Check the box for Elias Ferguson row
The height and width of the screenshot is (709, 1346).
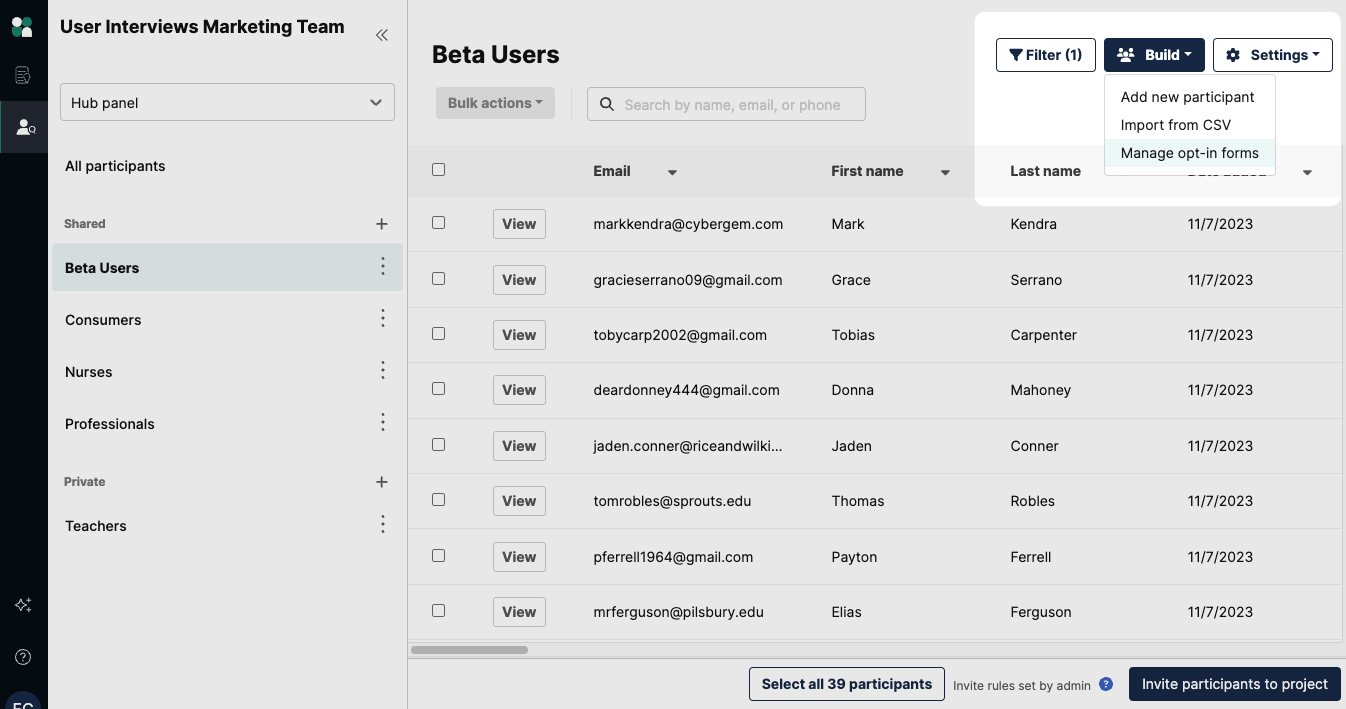pos(438,610)
